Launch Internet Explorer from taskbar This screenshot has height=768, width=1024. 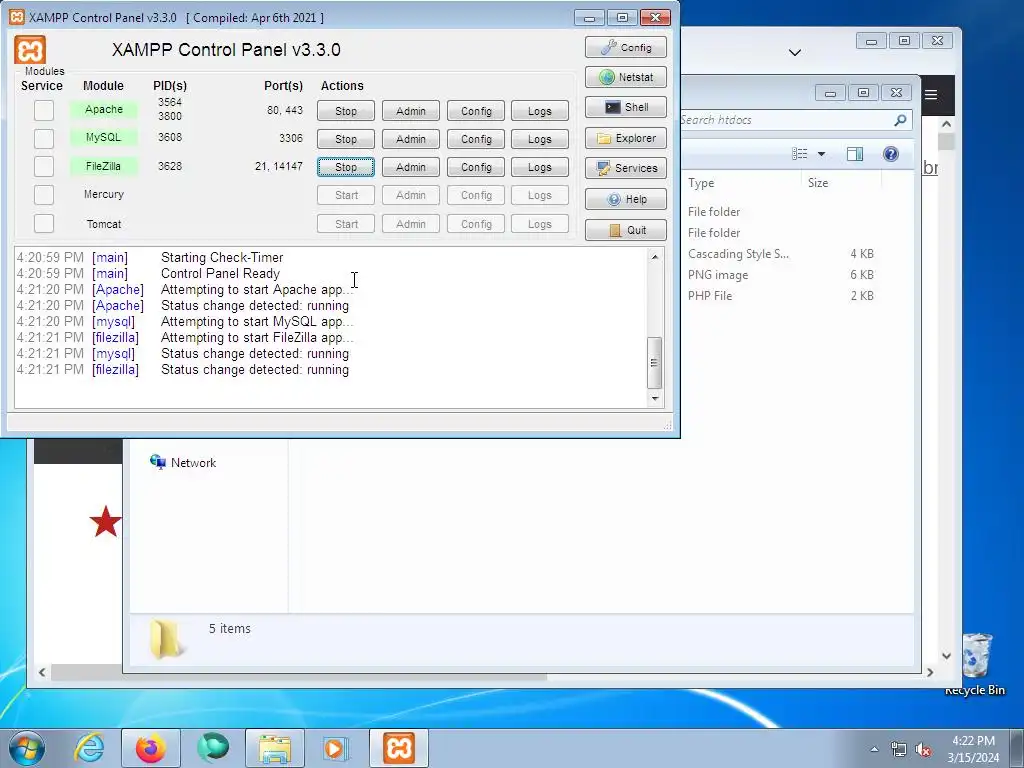89,748
